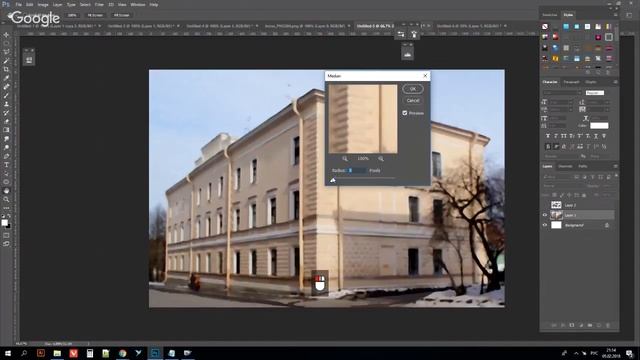
Task: Select the Eraser tool
Action: tap(6, 121)
